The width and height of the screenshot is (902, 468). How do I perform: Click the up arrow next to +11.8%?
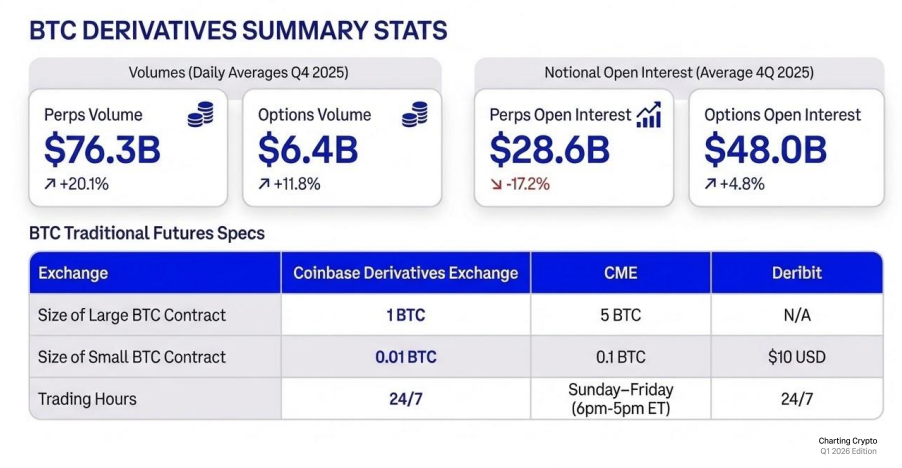264,183
